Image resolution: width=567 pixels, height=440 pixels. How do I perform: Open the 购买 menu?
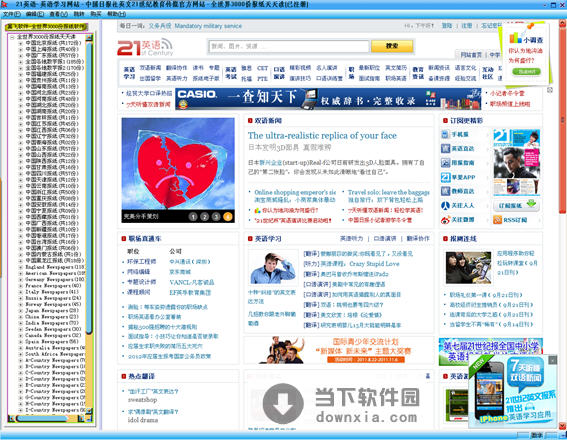tap(96, 14)
